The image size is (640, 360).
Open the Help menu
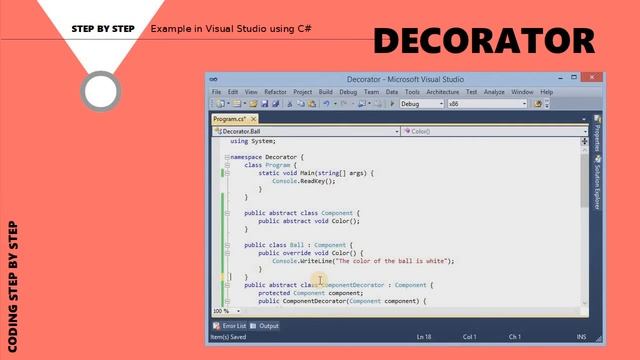(547, 92)
